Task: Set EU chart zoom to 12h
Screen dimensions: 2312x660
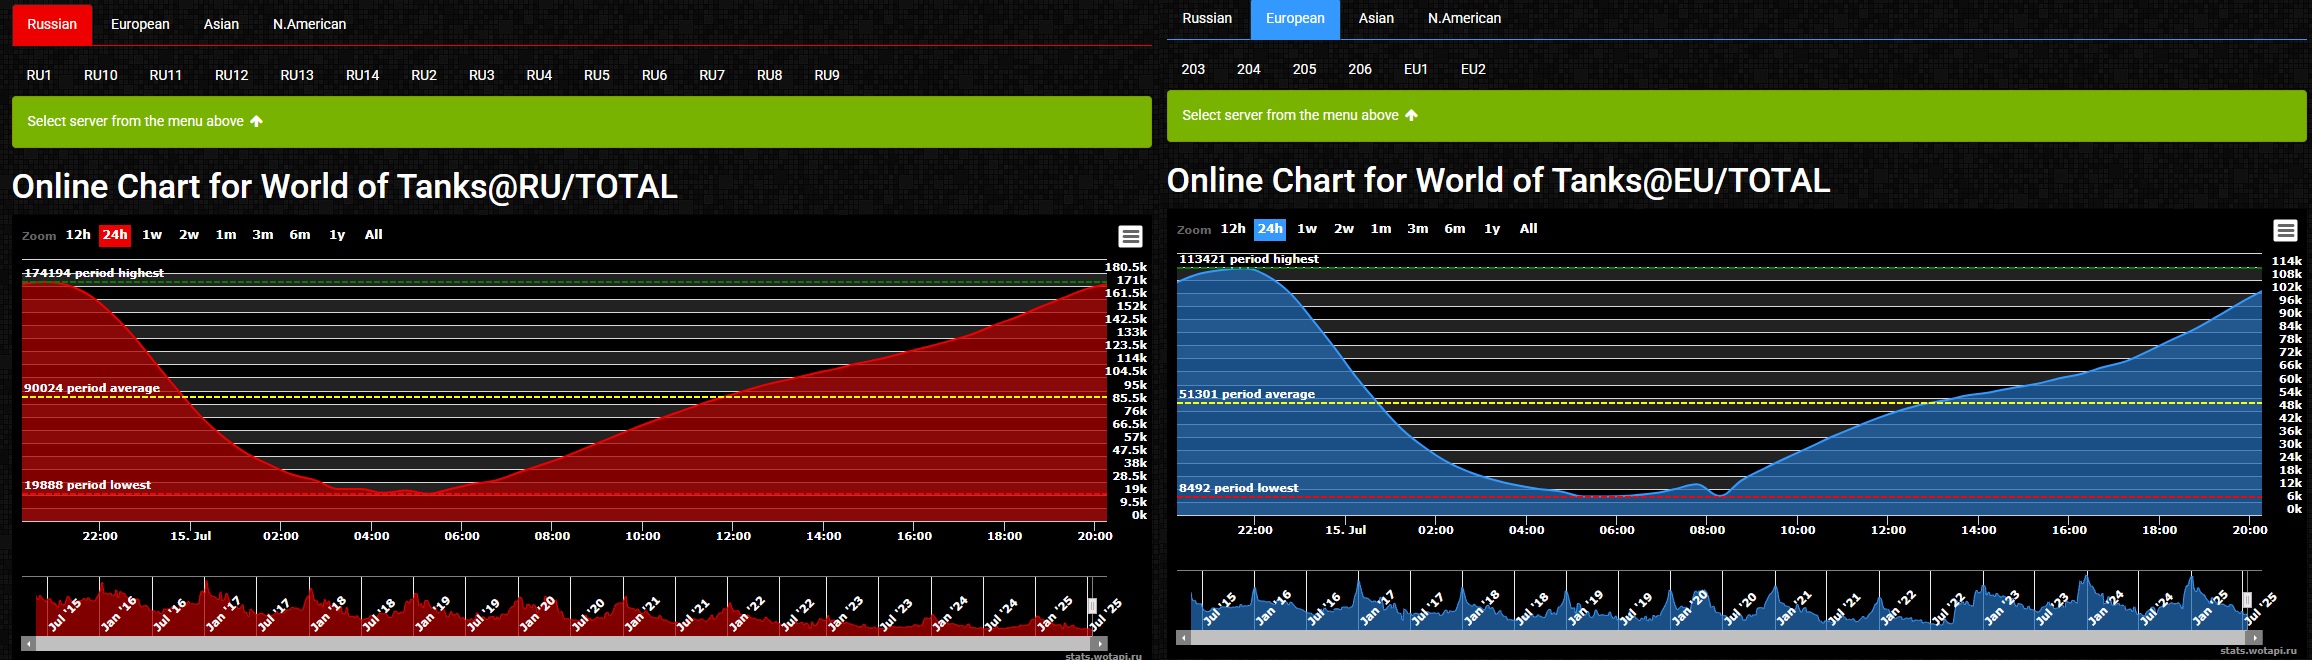Action: pyautogui.click(x=1233, y=229)
